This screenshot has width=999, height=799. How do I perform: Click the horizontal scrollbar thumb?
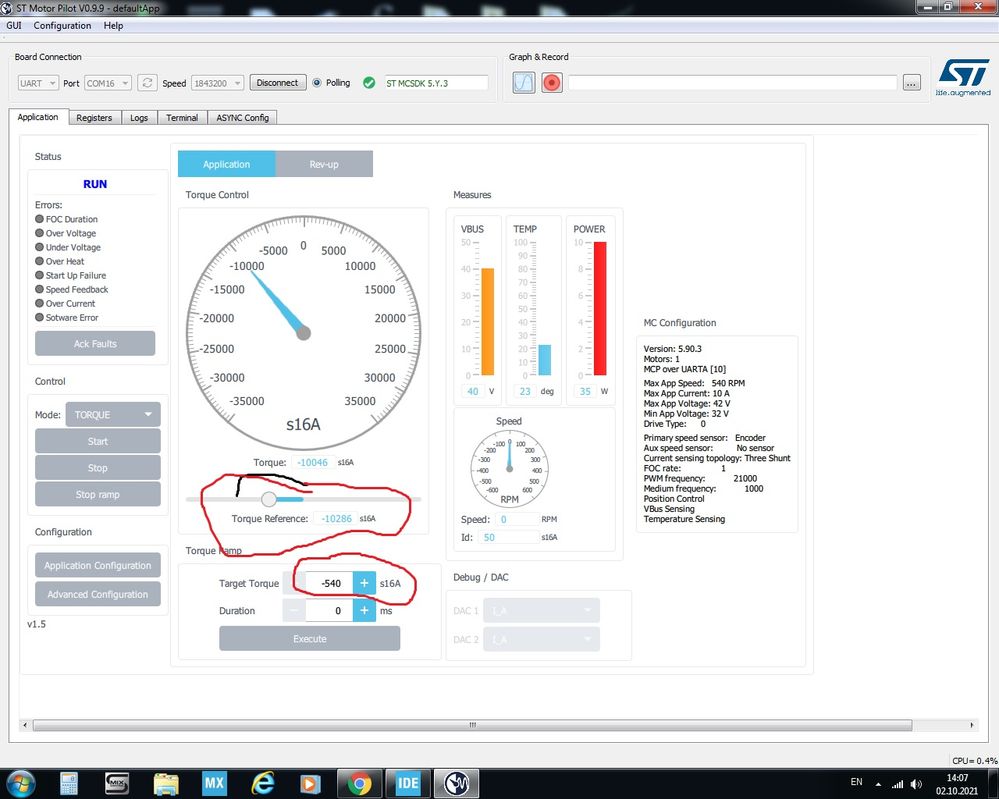click(472, 725)
